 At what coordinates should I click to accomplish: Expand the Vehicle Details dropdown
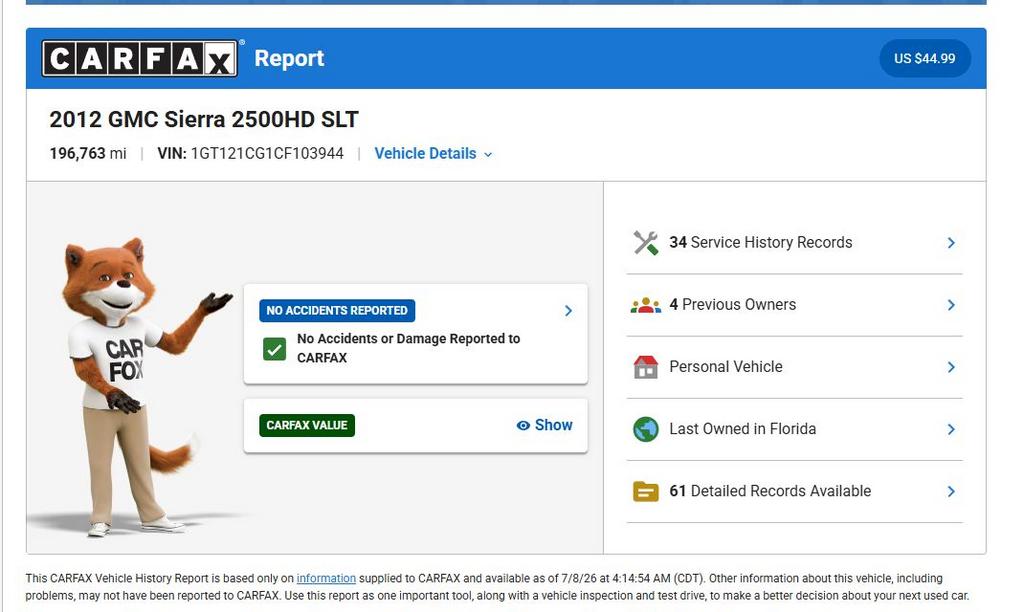point(433,153)
